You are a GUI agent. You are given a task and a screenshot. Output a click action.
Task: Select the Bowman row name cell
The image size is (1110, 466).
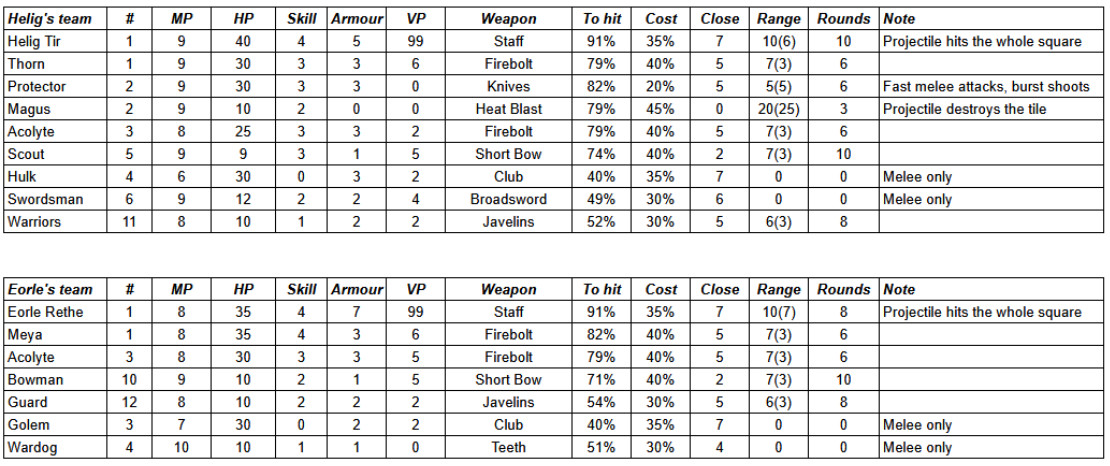(55, 380)
